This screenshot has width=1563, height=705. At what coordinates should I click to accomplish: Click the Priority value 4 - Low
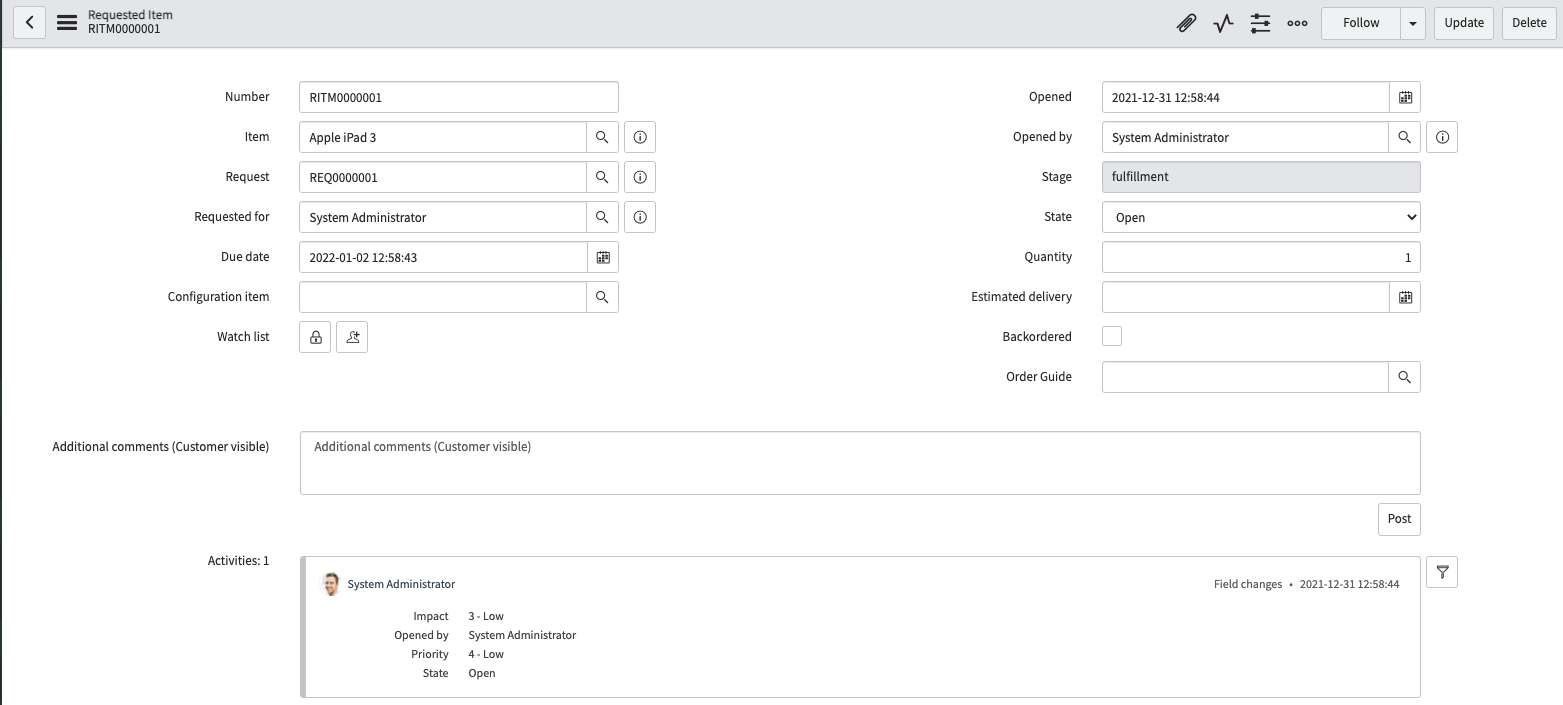[486, 654]
